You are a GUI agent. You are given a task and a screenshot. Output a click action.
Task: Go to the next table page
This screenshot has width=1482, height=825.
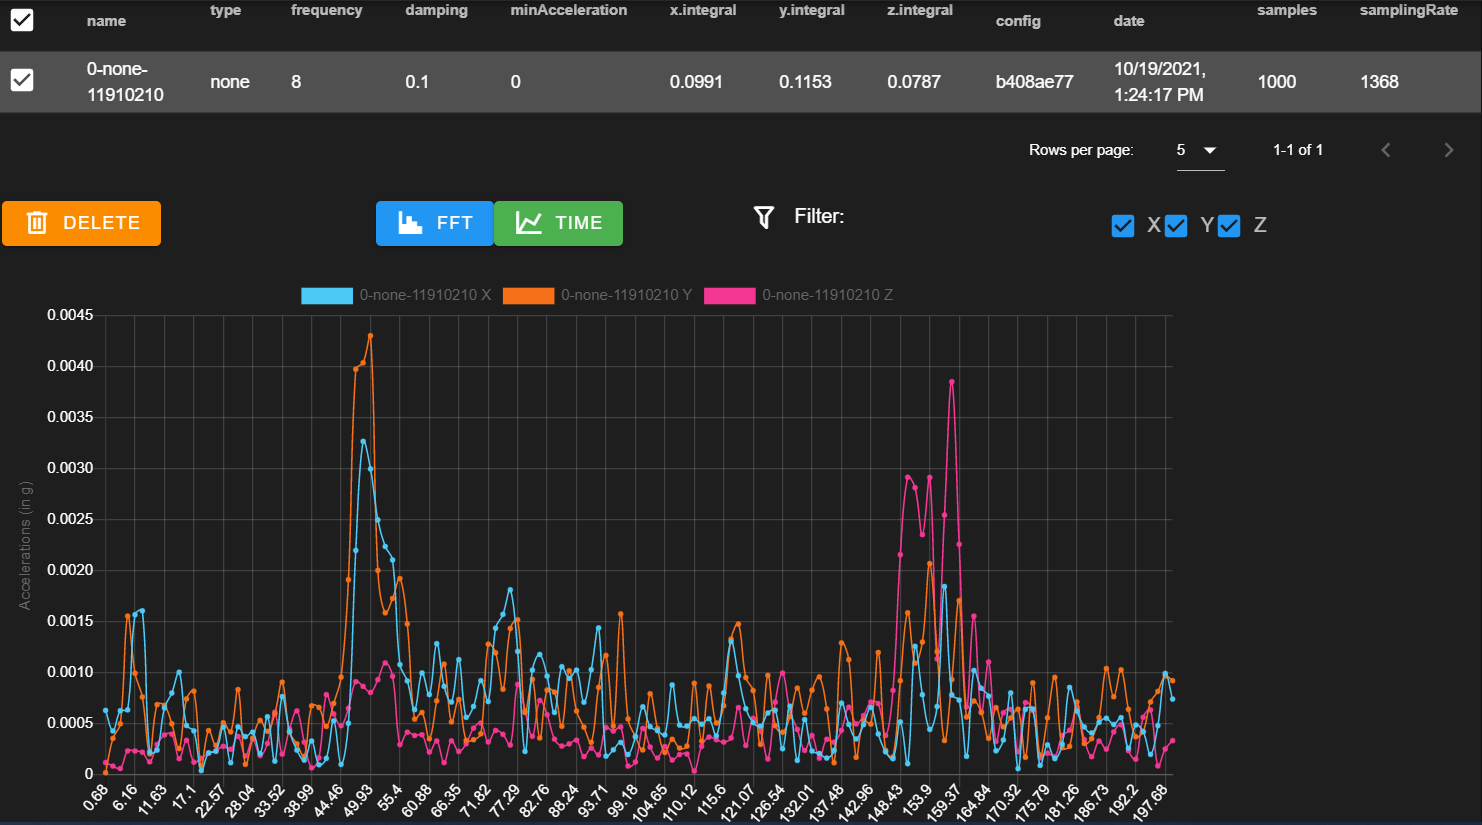(x=1448, y=150)
